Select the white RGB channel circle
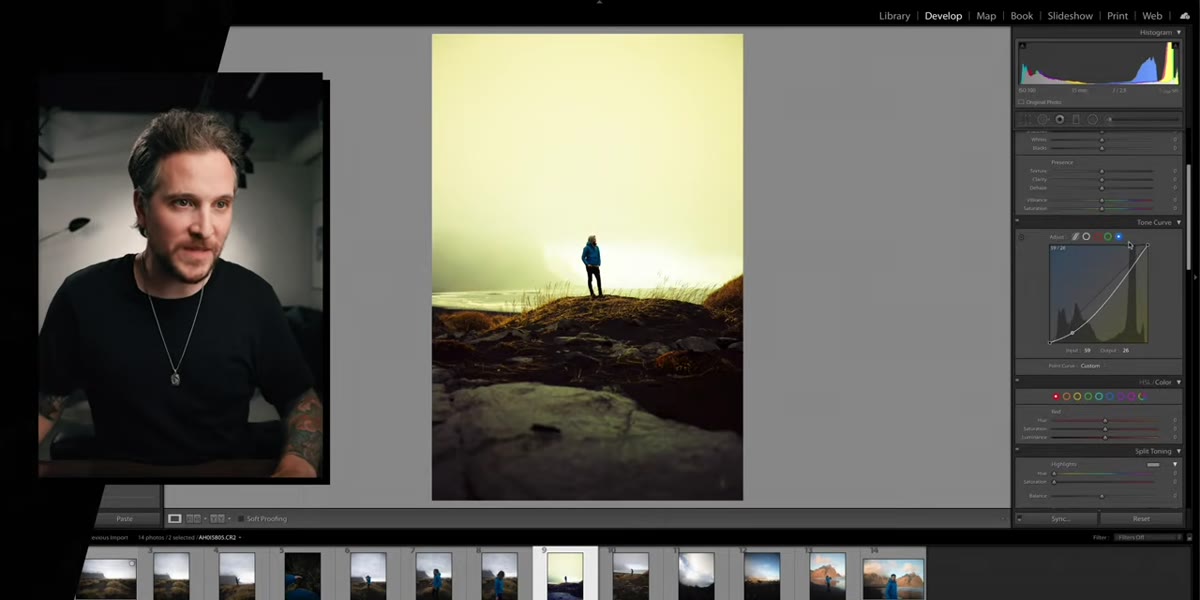This screenshot has width=1200, height=600. point(1086,236)
